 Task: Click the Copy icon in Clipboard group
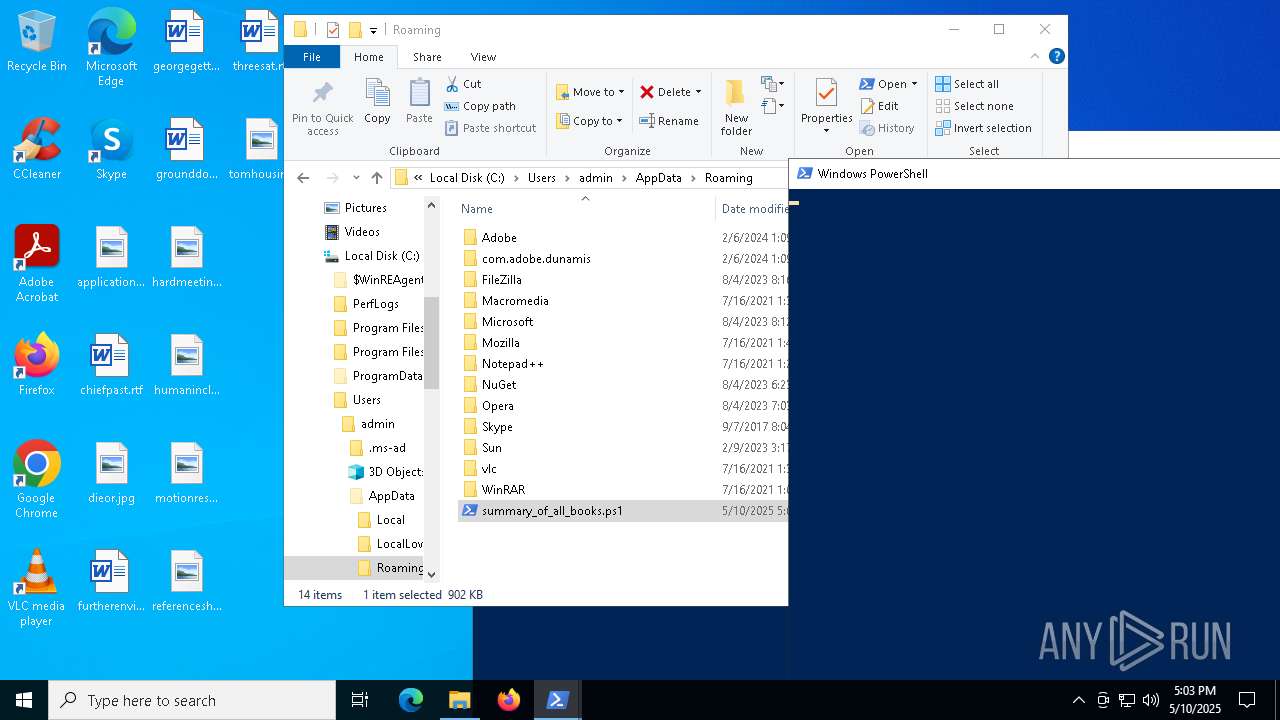tap(377, 102)
